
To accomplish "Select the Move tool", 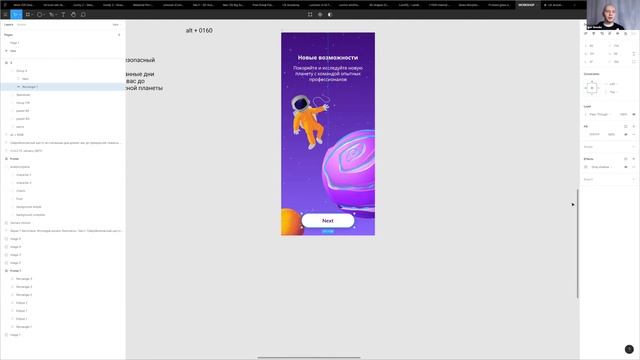I will [16, 14].
